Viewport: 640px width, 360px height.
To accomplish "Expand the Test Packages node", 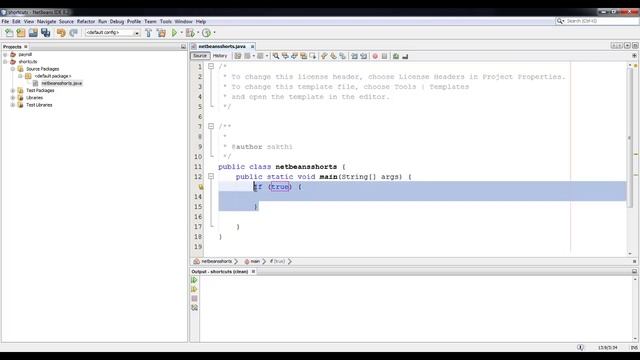I will 13,91.
